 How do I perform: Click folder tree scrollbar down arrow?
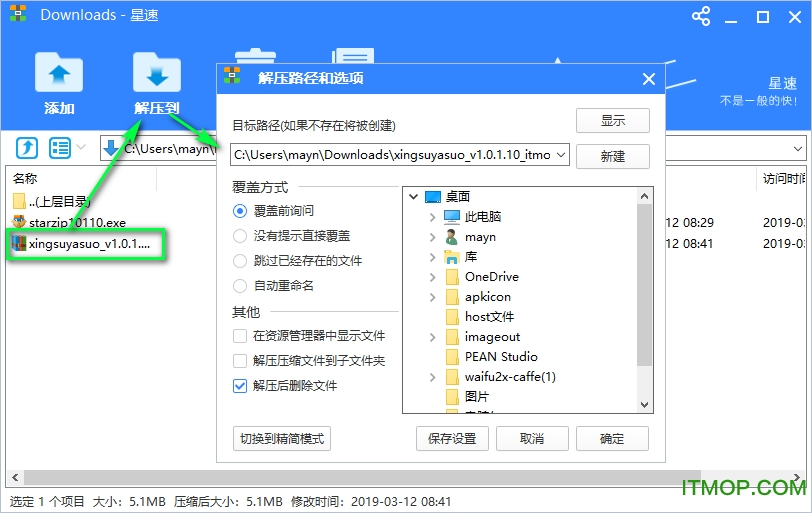(644, 405)
